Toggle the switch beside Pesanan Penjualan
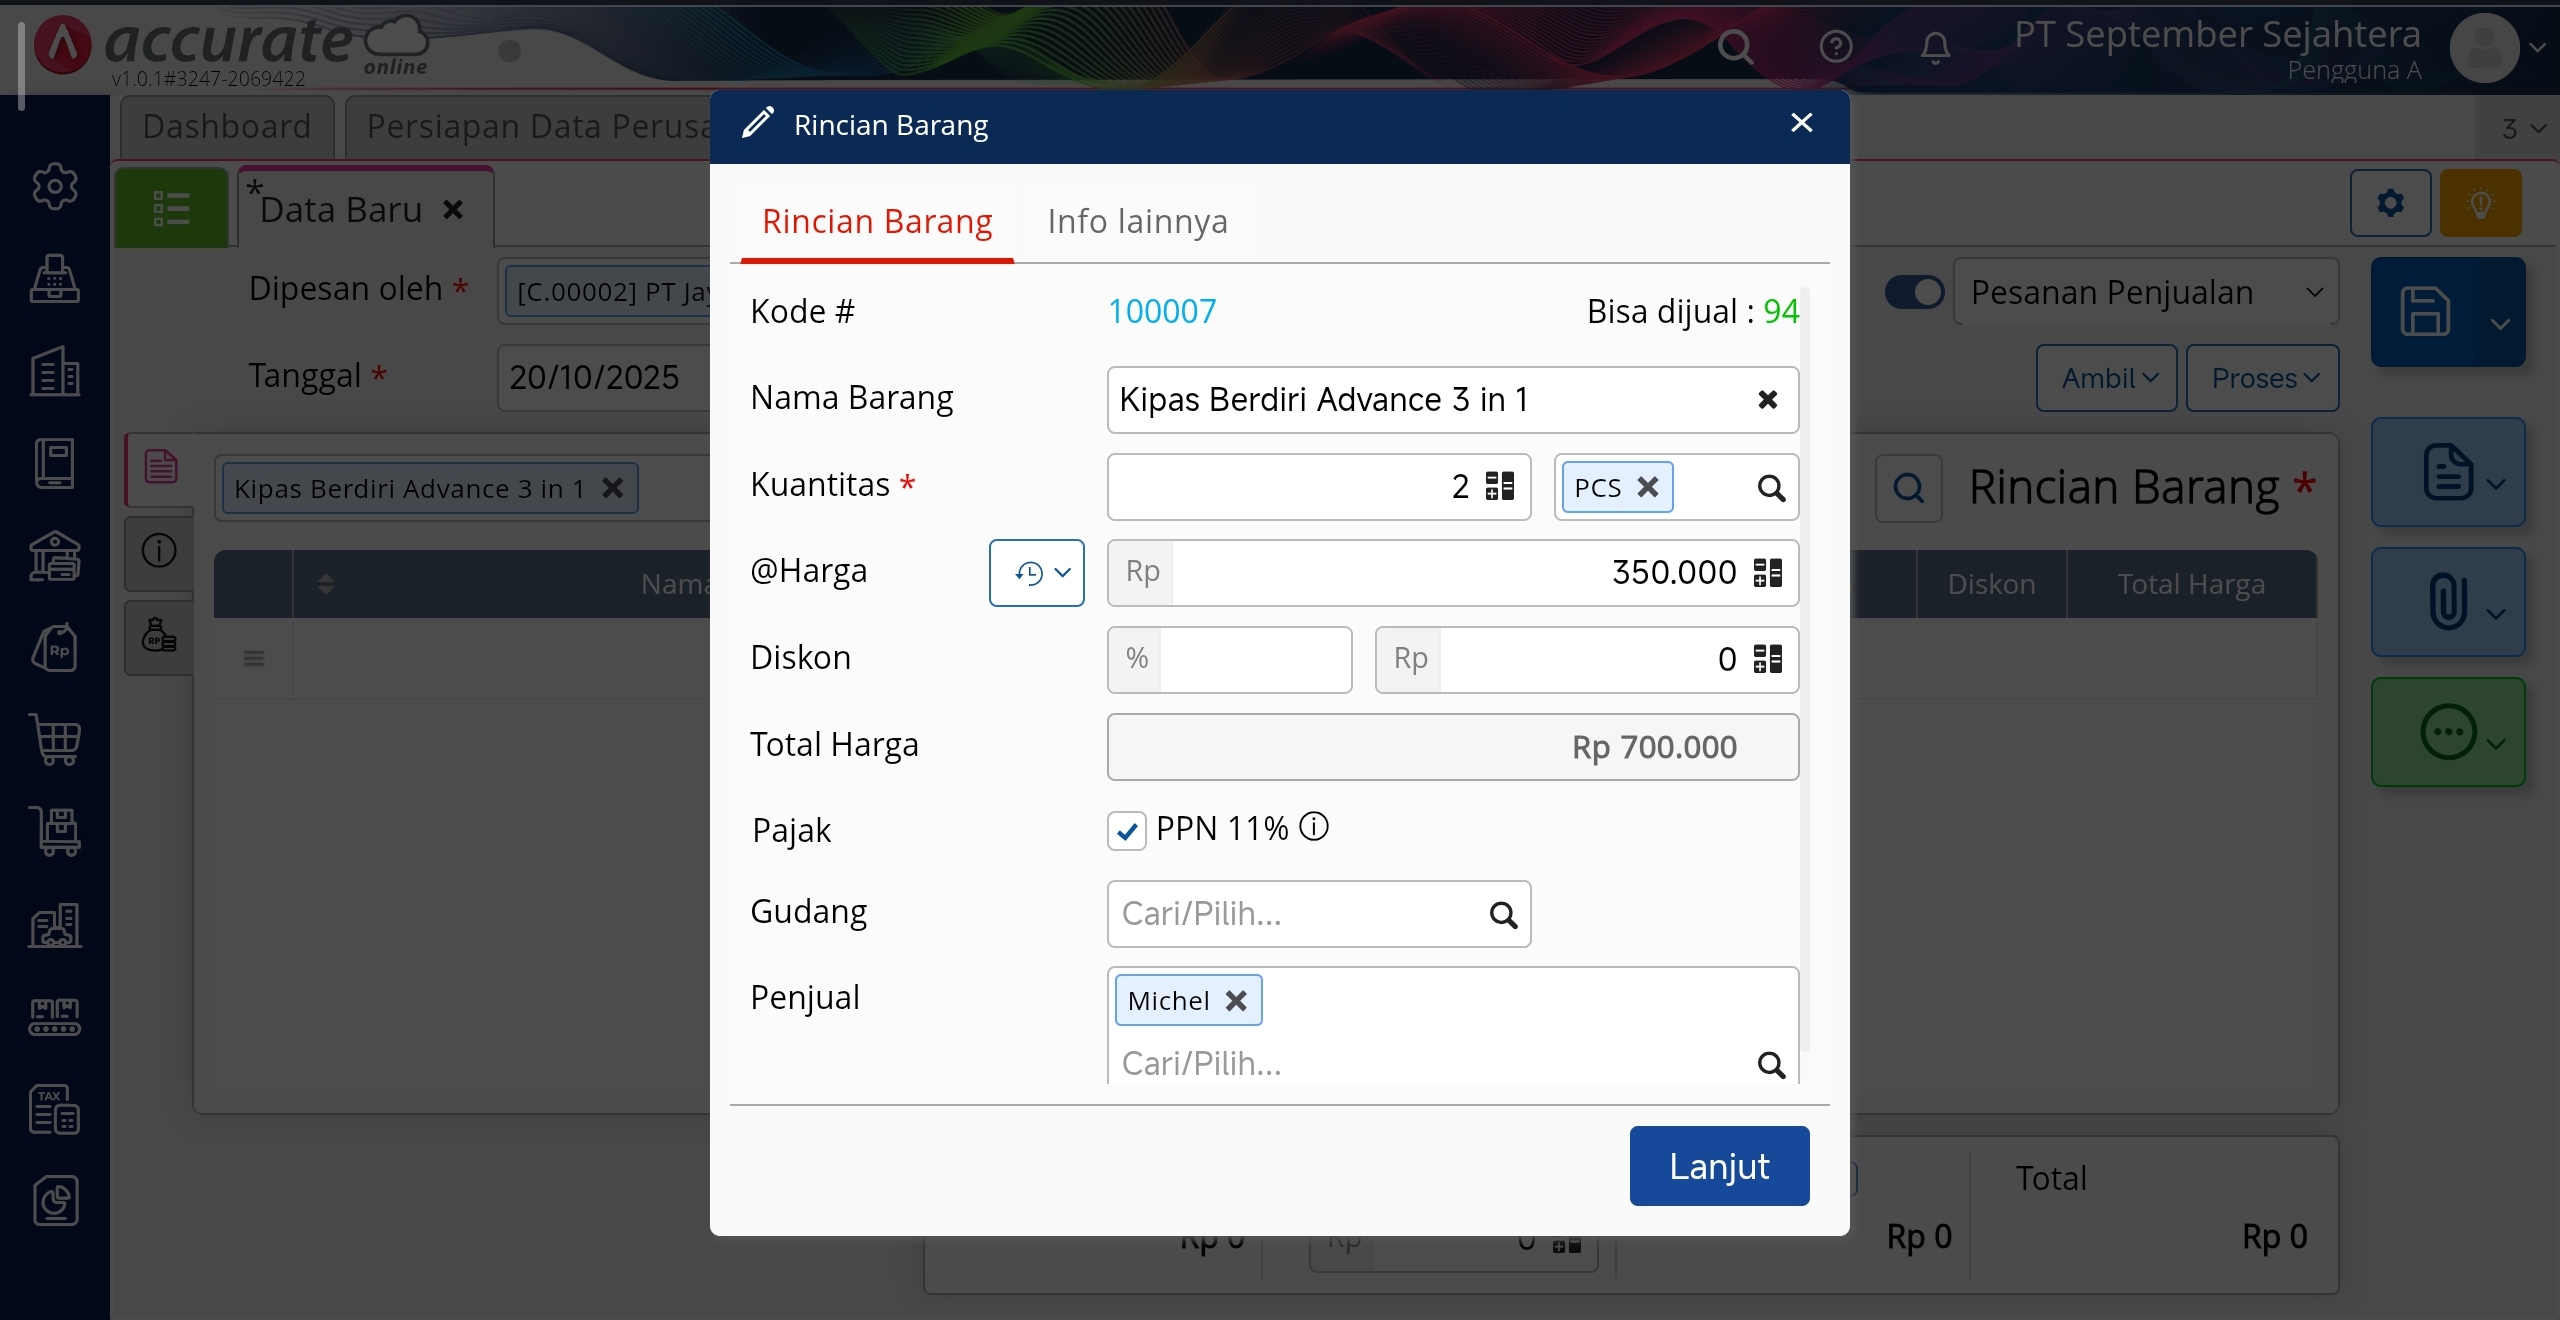Image resolution: width=2560 pixels, height=1320 pixels. click(1914, 292)
